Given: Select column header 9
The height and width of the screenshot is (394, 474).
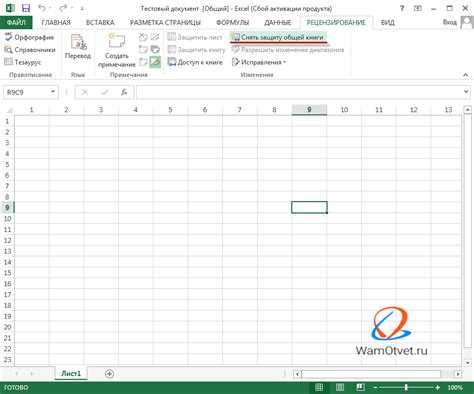Looking at the screenshot, I should (x=309, y=110).
